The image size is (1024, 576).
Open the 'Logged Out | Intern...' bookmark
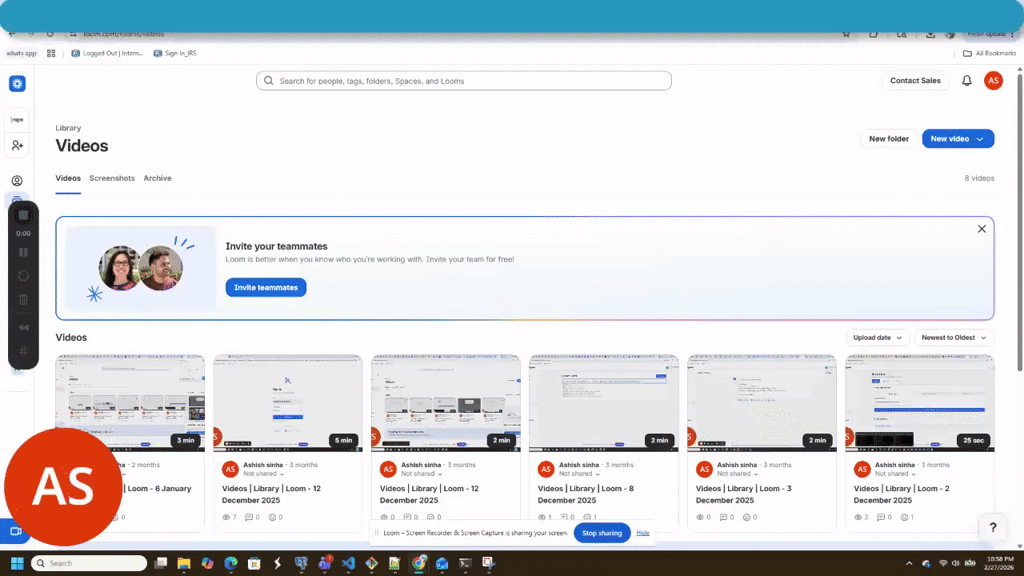[107, 54]
